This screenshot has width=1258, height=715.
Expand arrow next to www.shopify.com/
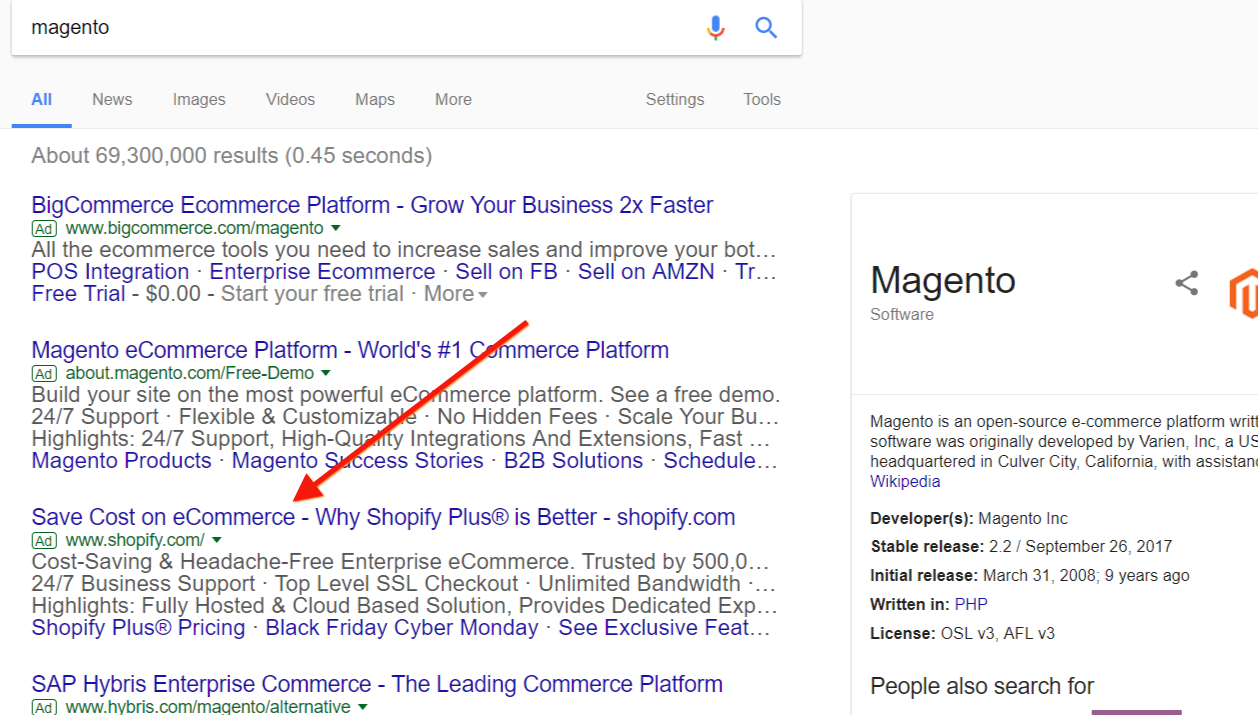point(216,540)
